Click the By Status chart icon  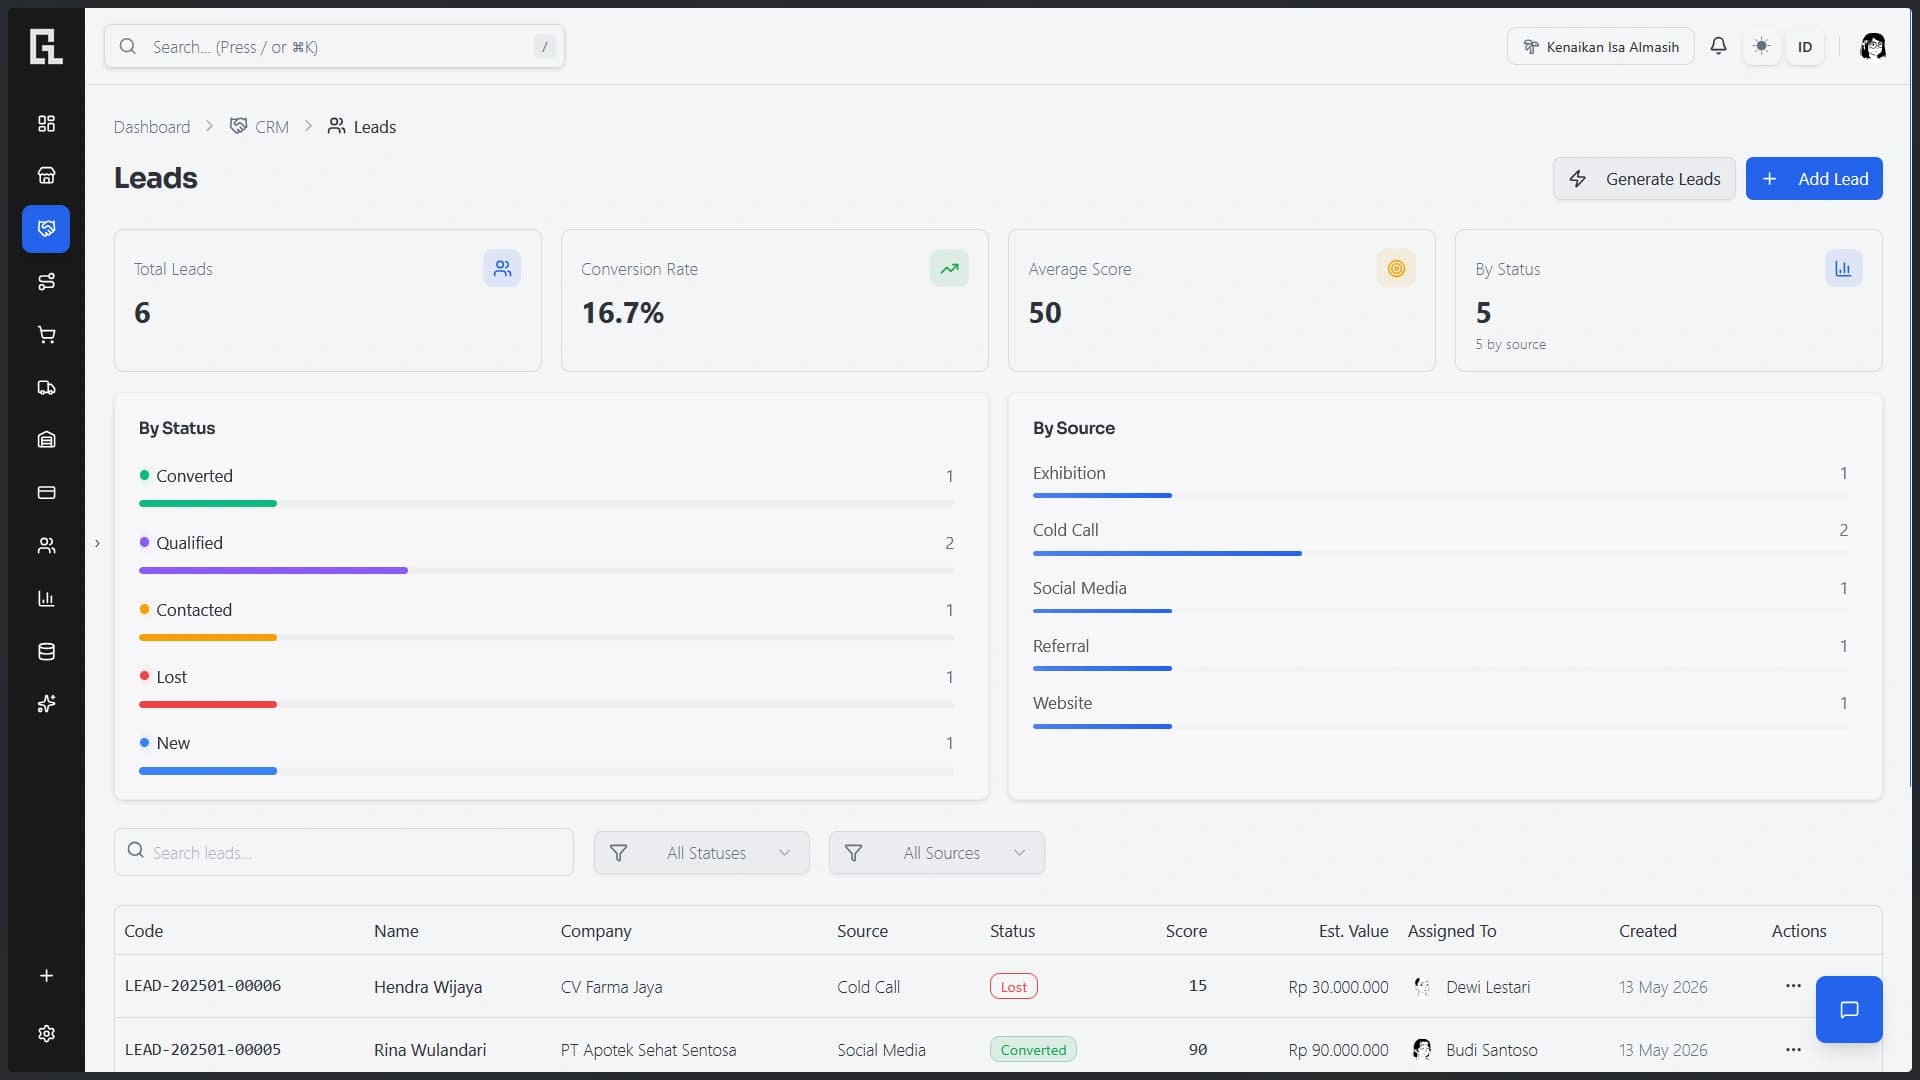1843,268
